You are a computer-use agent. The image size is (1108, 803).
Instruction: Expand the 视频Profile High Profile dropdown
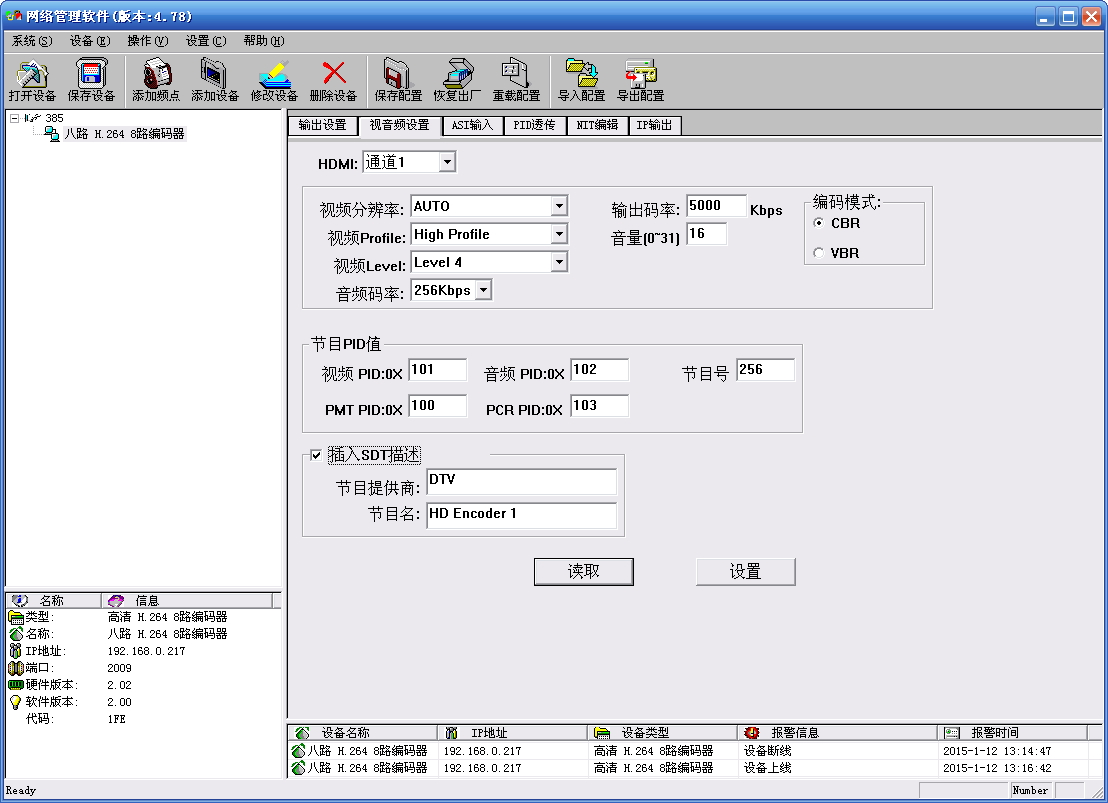[x=559, y=234]
